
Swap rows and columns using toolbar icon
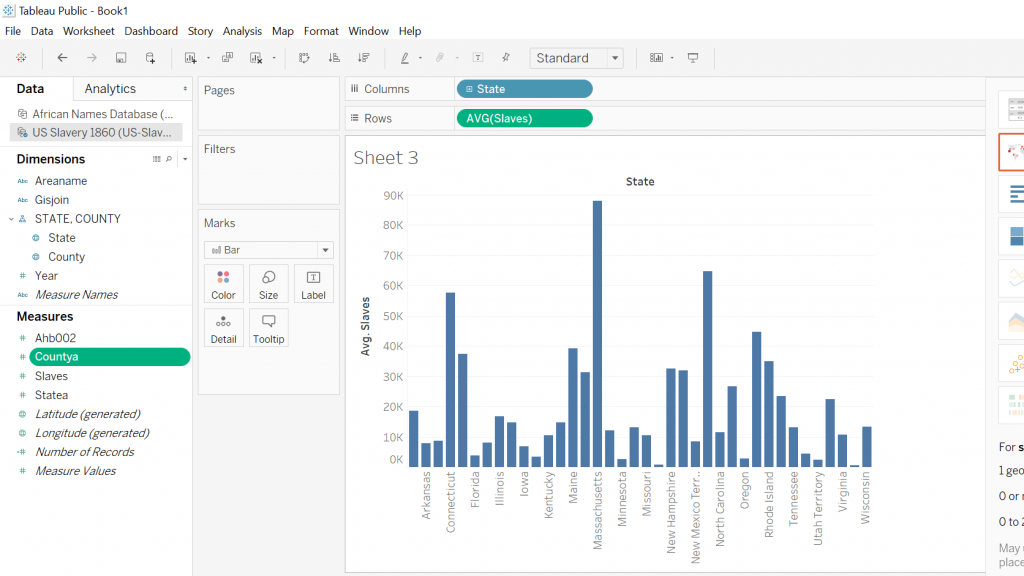(x=304, y=58)
